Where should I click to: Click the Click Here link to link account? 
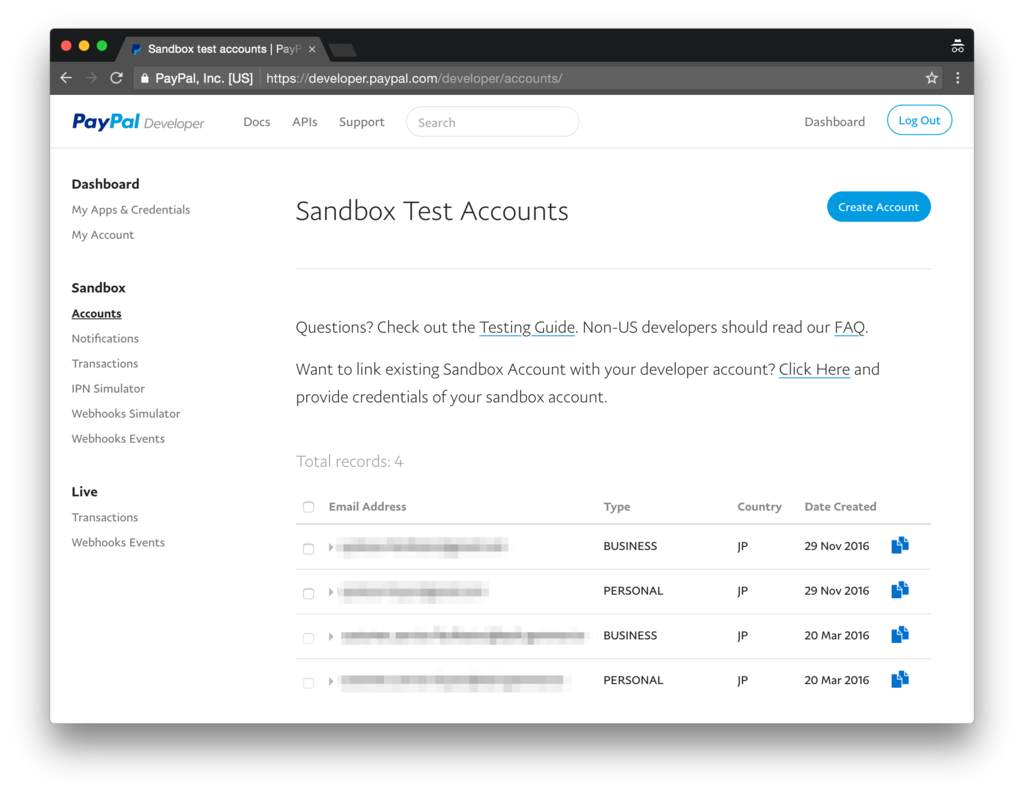pyautogui.click(x=814, y=370)
